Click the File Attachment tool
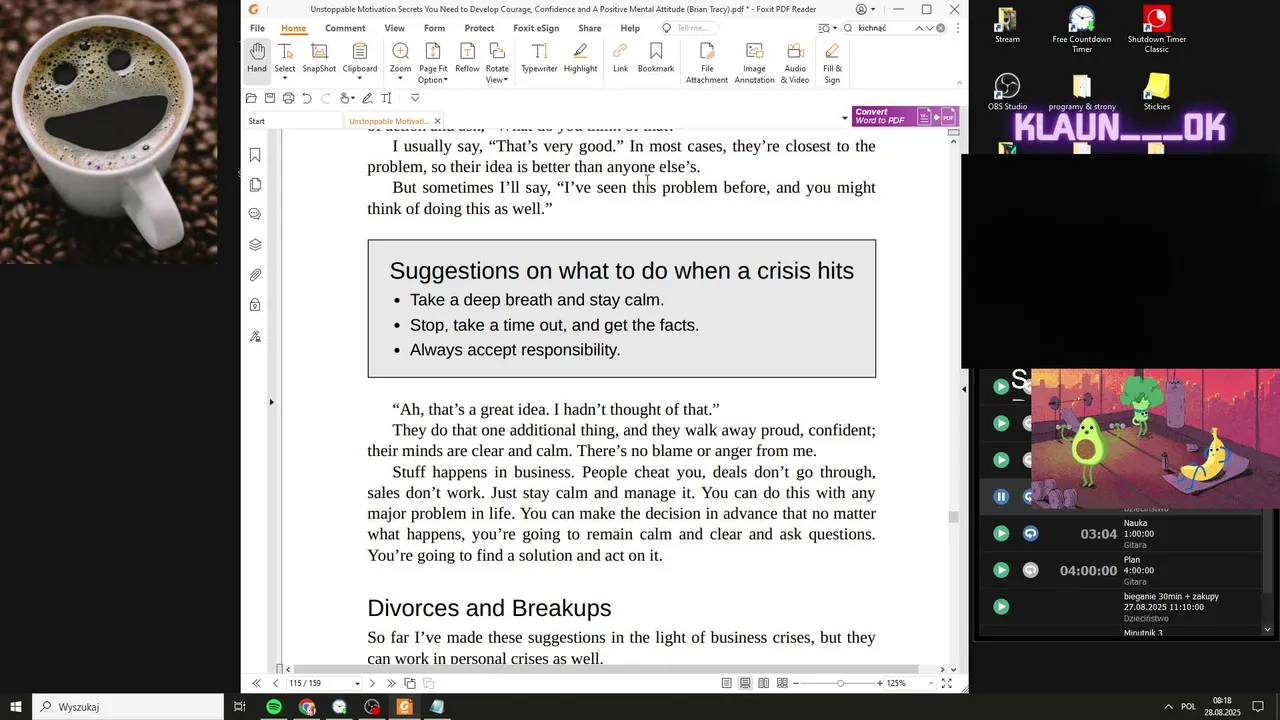 pyautogui.click(x=707, y=63)
